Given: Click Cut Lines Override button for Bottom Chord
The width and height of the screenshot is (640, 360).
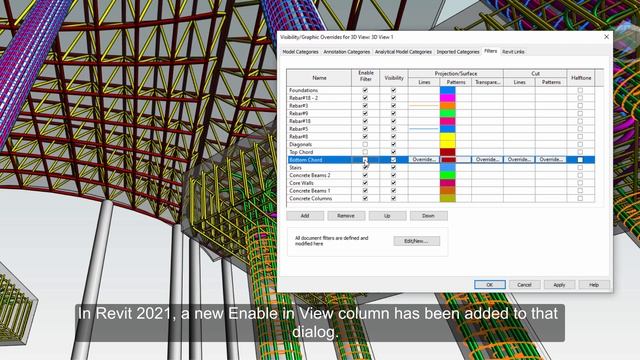Looking at the screenshot, I should point(519,160).
